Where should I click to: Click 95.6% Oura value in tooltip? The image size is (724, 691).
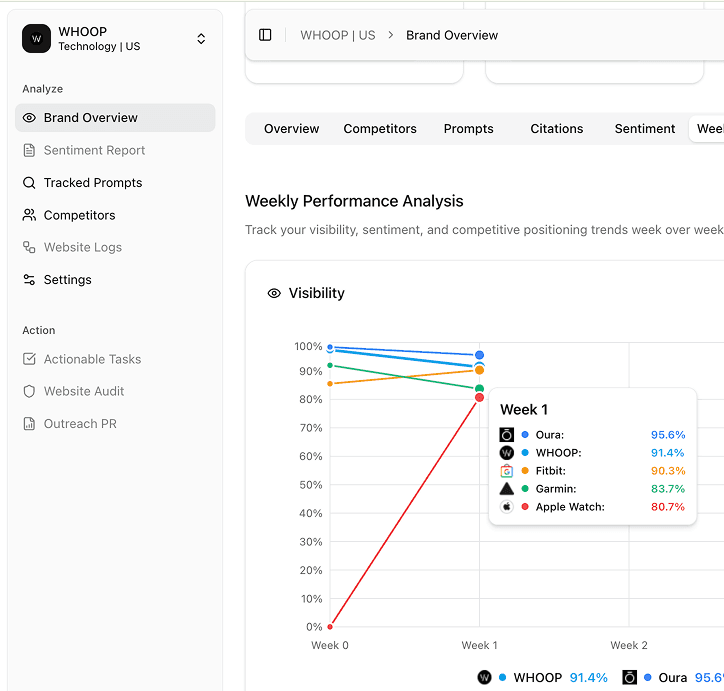pyautogui.click(x=668, y=435)
